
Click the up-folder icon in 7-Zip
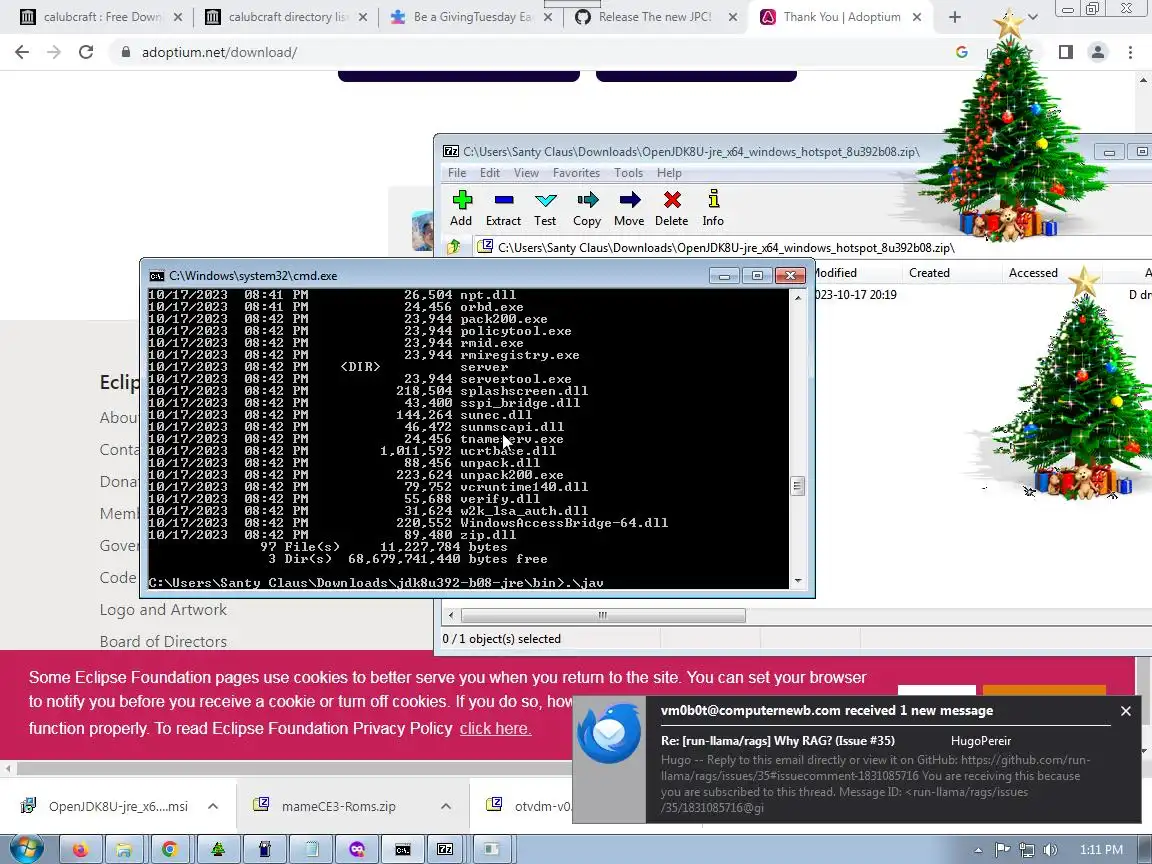[454, 247]
